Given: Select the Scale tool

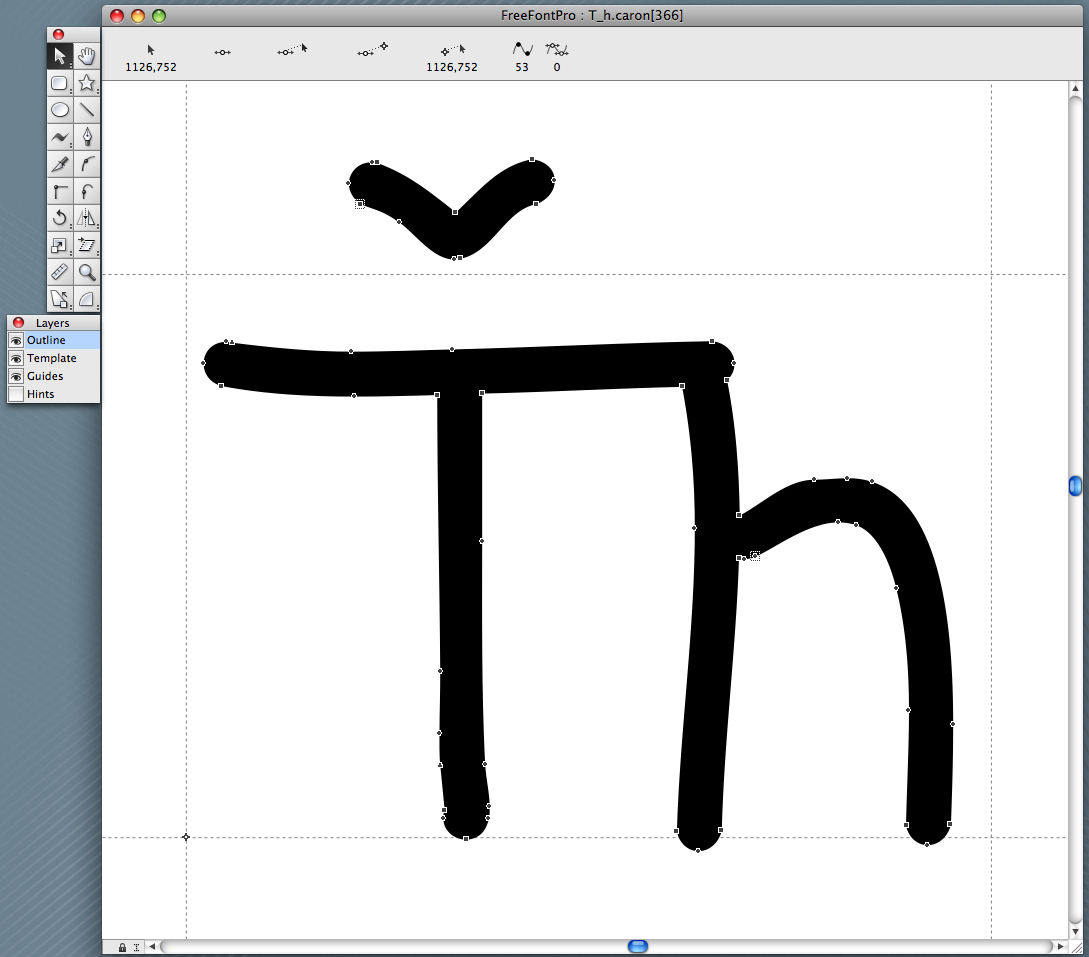Looking at the screenshot, I should [x=60, y=245].
